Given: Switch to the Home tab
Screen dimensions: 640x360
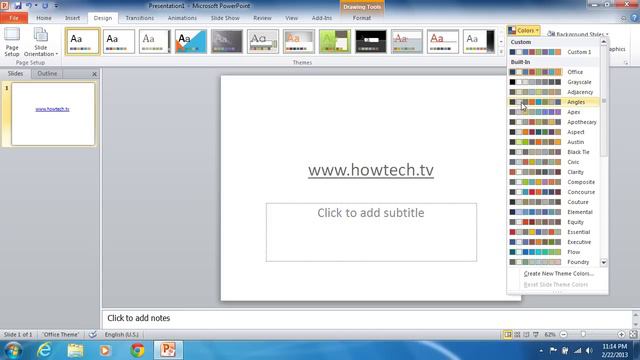Looking at the screenshot, I should [44, 18].
